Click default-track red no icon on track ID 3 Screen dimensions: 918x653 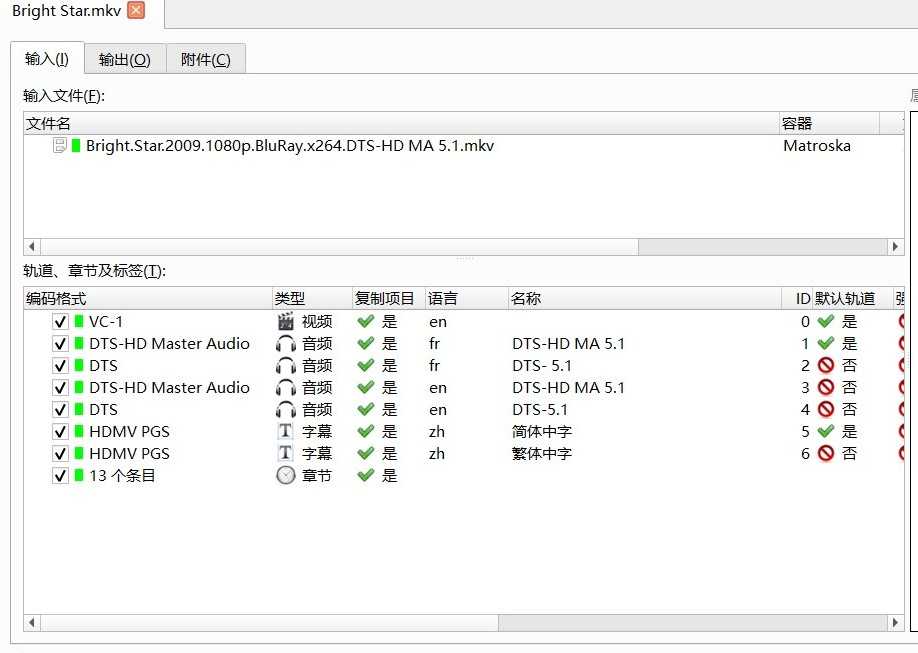826,388
